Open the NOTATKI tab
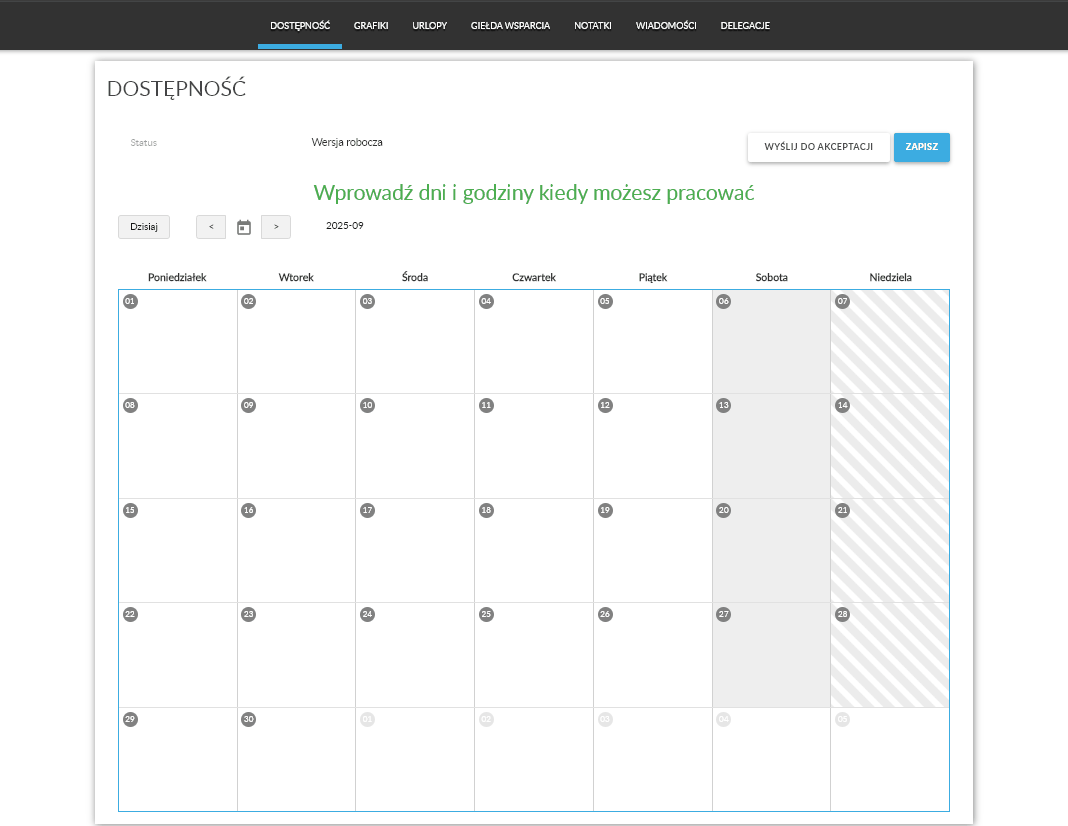Image resolution: width=1068 pixels, height=826 pixels. click(x=593, y=26)
